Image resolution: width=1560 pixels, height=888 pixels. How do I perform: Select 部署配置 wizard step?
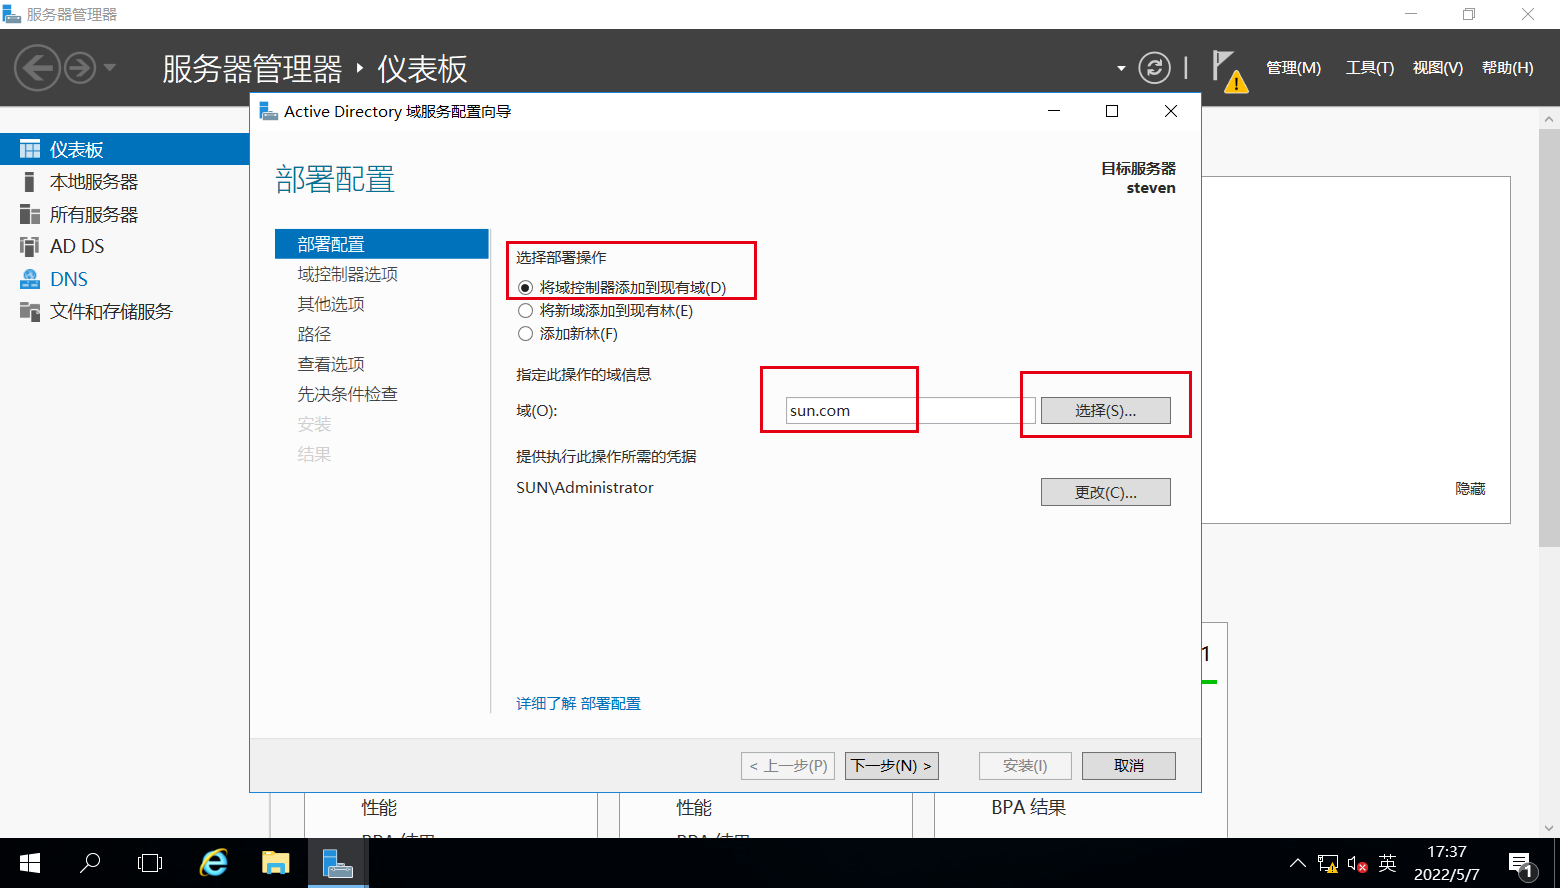coord(382,244)
